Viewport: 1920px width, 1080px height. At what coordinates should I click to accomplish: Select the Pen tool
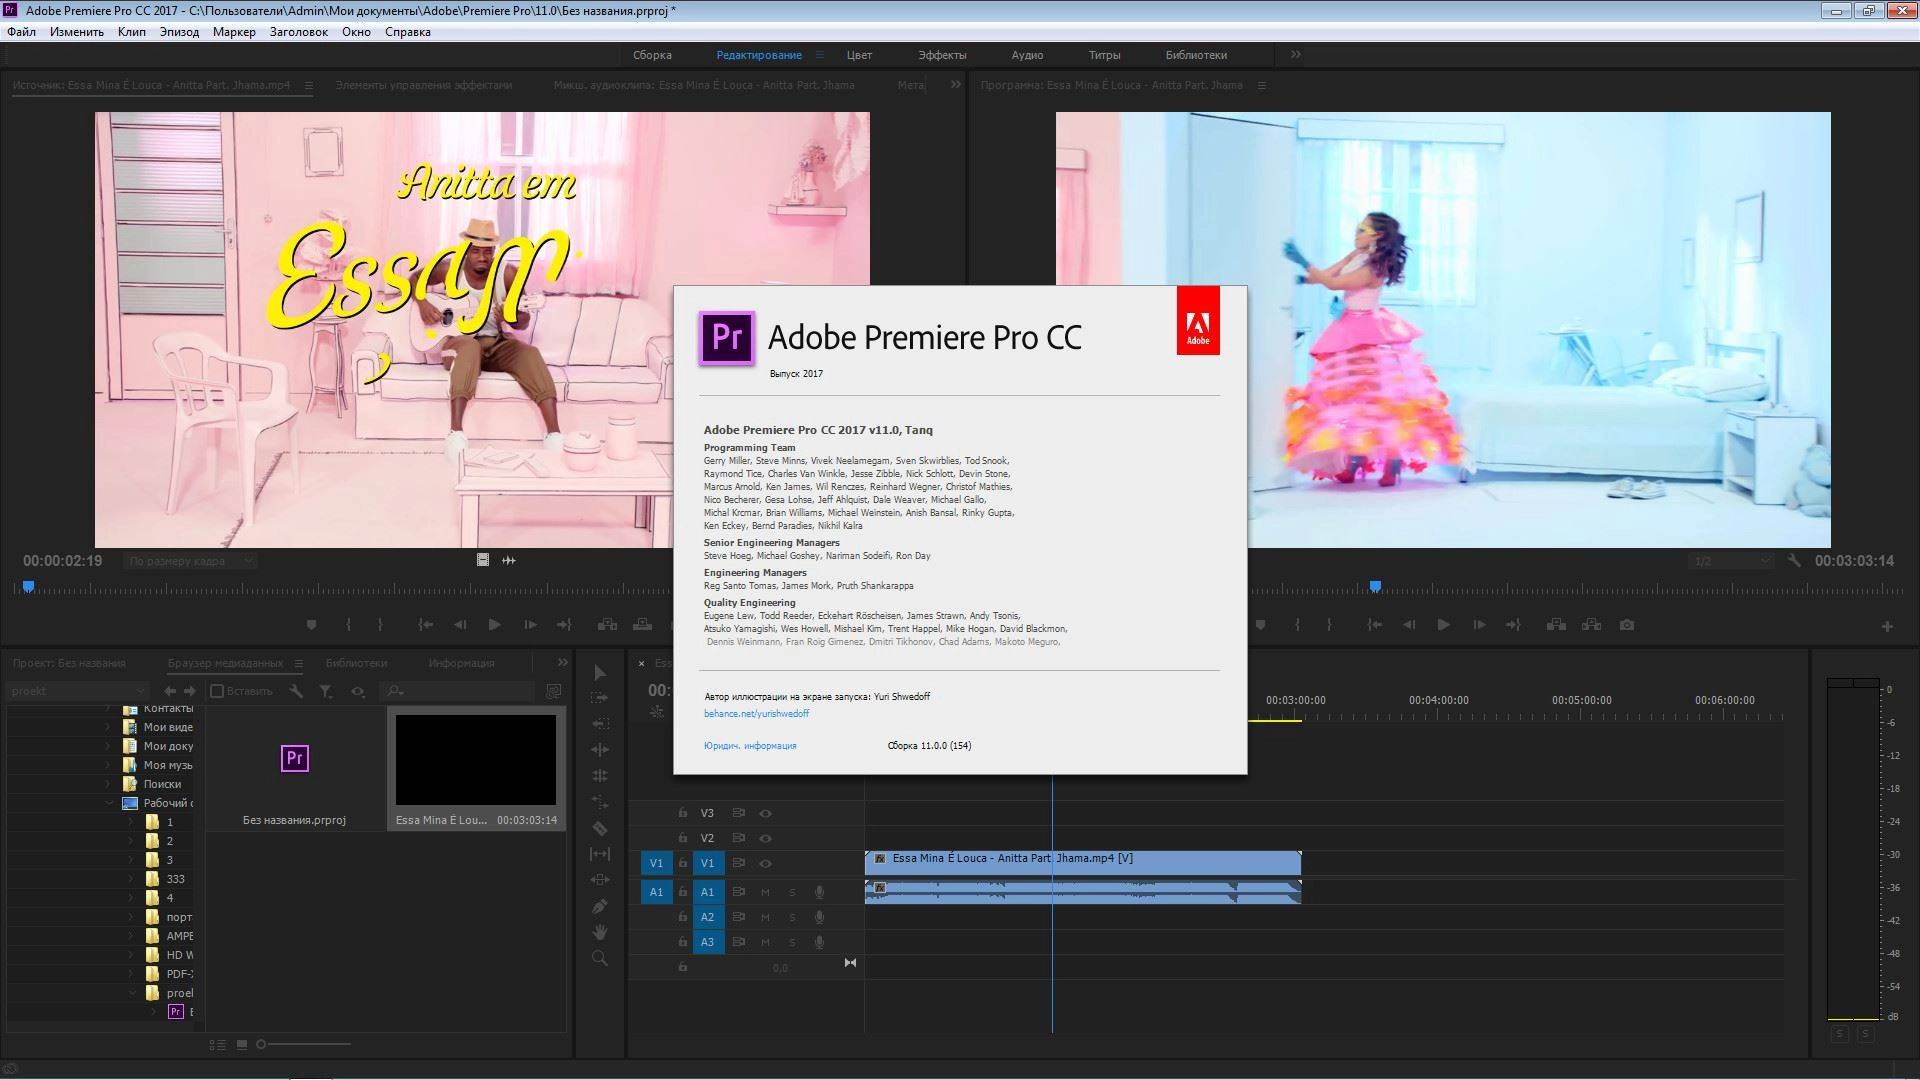coord(600,906)
